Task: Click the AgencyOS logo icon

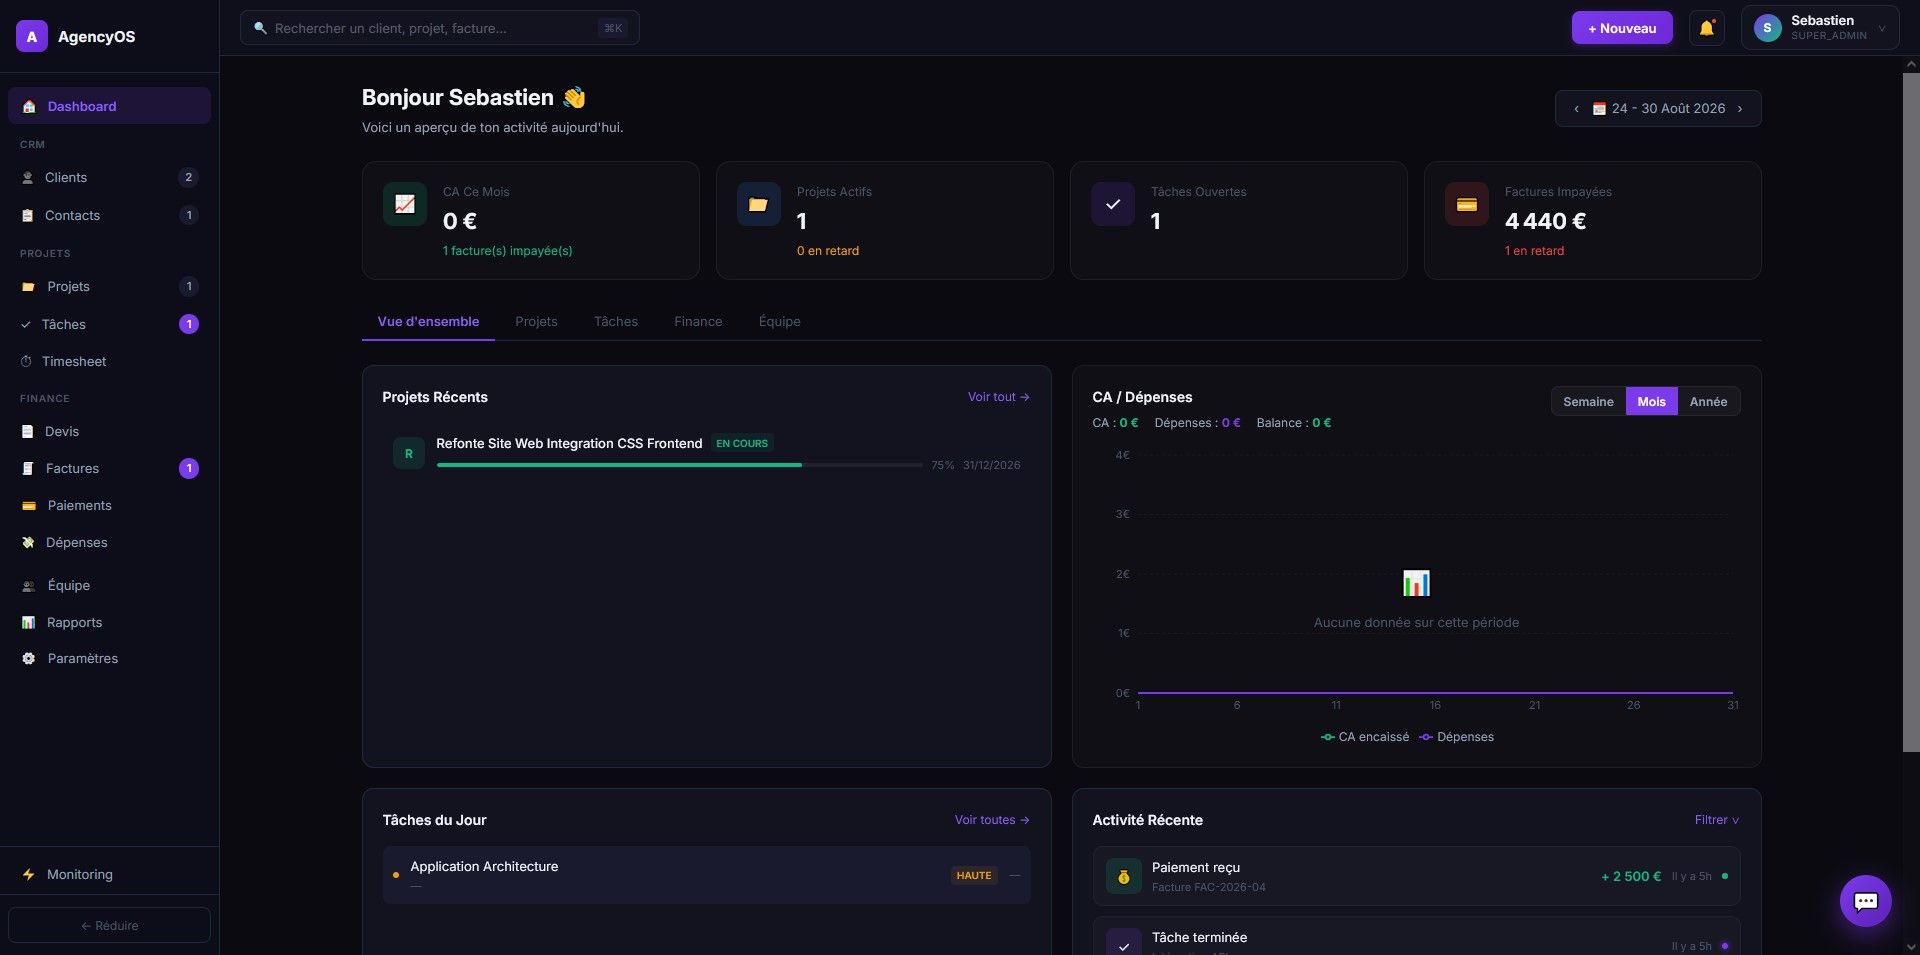Action: click(32, 36)
